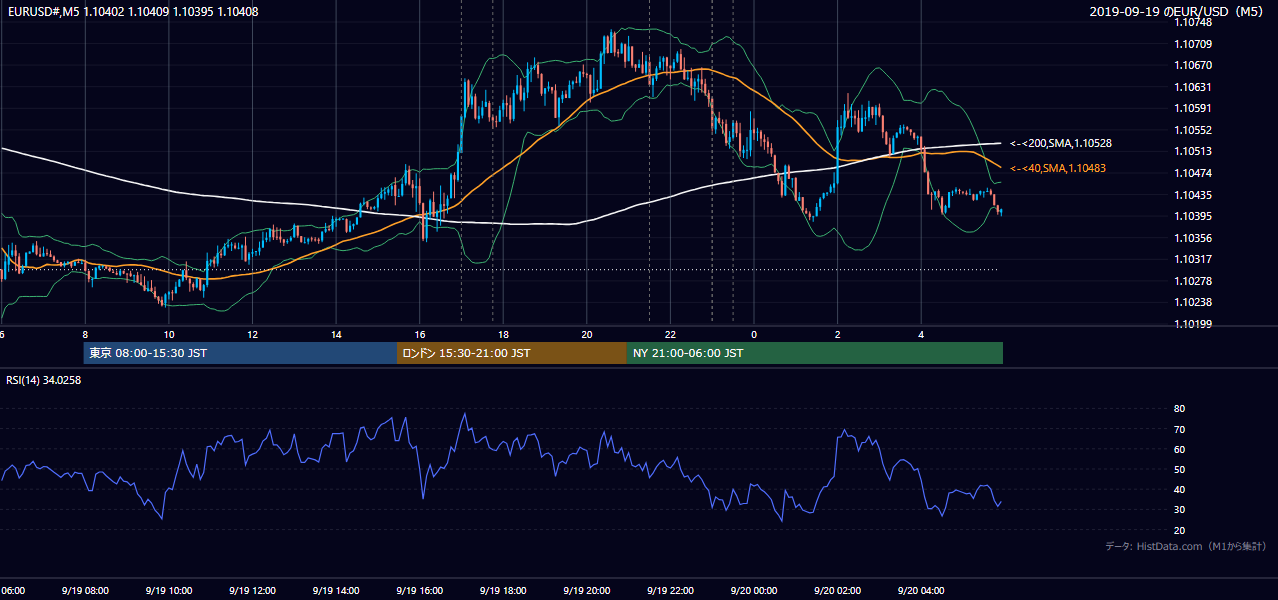Viewport: 1278px width, 600px height.
Task: Click the 9/19 14:00 date label
Action: point(335,591)
